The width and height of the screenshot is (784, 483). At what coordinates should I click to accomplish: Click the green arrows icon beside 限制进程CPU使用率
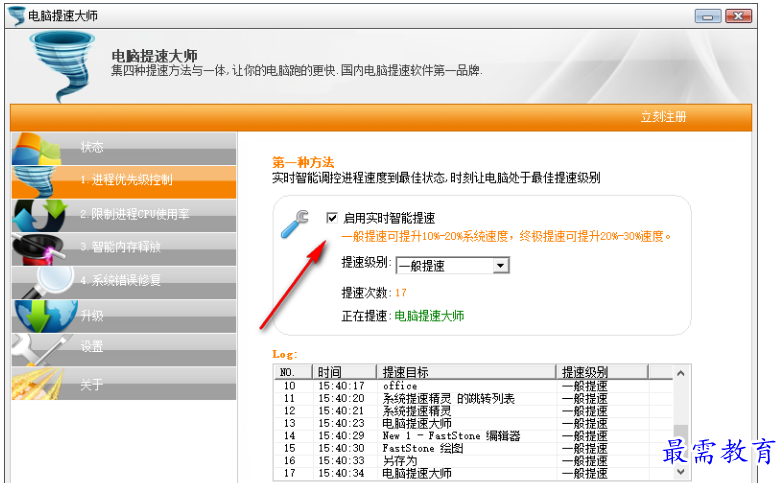point(40,216)
